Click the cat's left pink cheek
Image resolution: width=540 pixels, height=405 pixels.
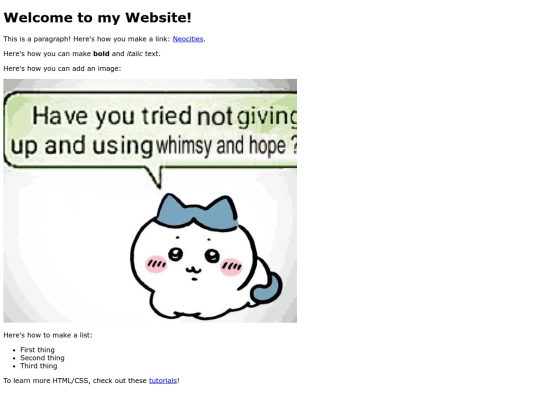pos(156,264)
